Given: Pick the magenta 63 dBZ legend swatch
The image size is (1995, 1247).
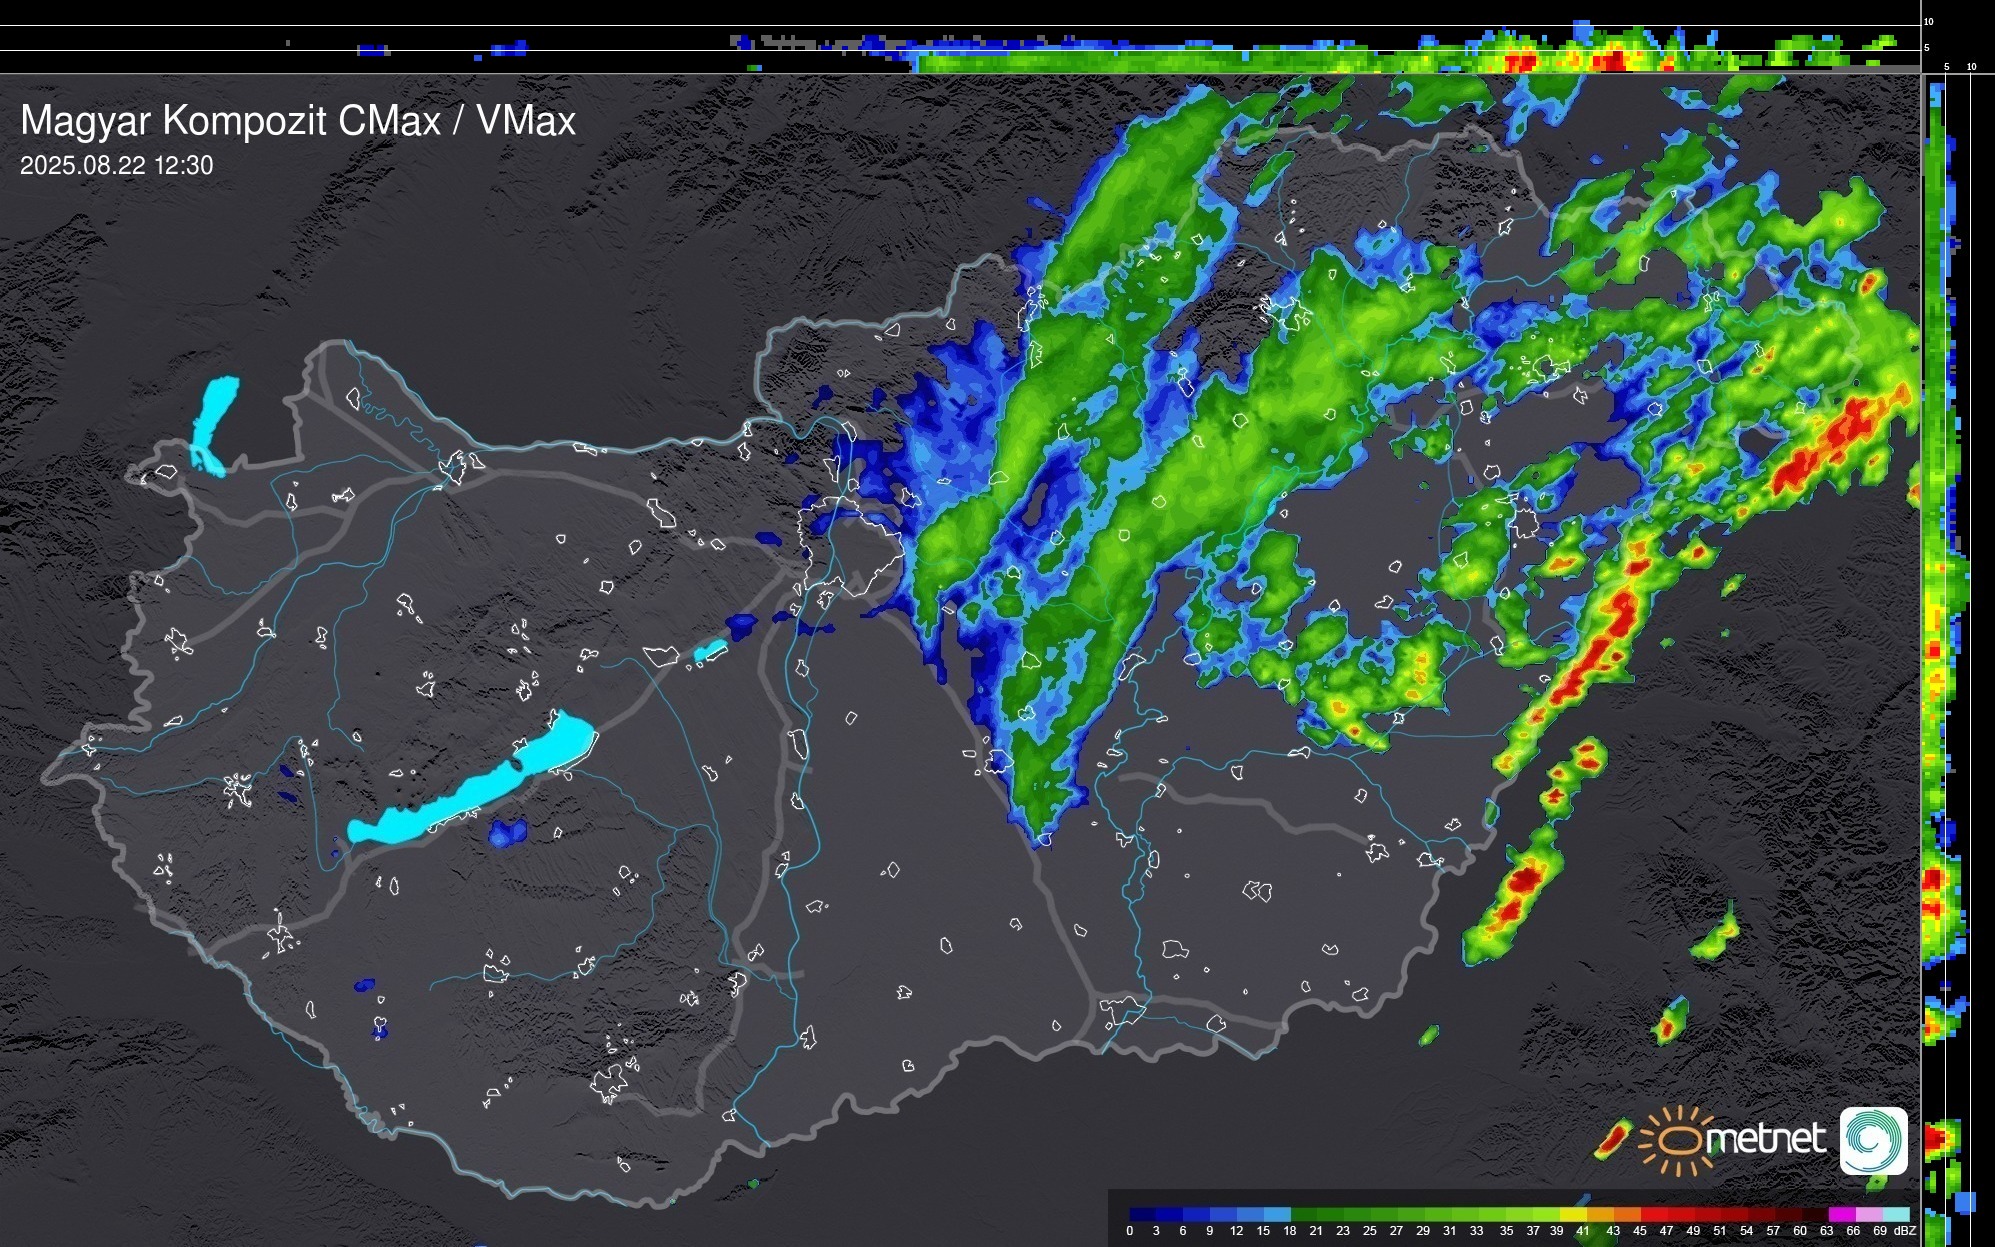Looking at the screenshot, I should [1841, 1214].
